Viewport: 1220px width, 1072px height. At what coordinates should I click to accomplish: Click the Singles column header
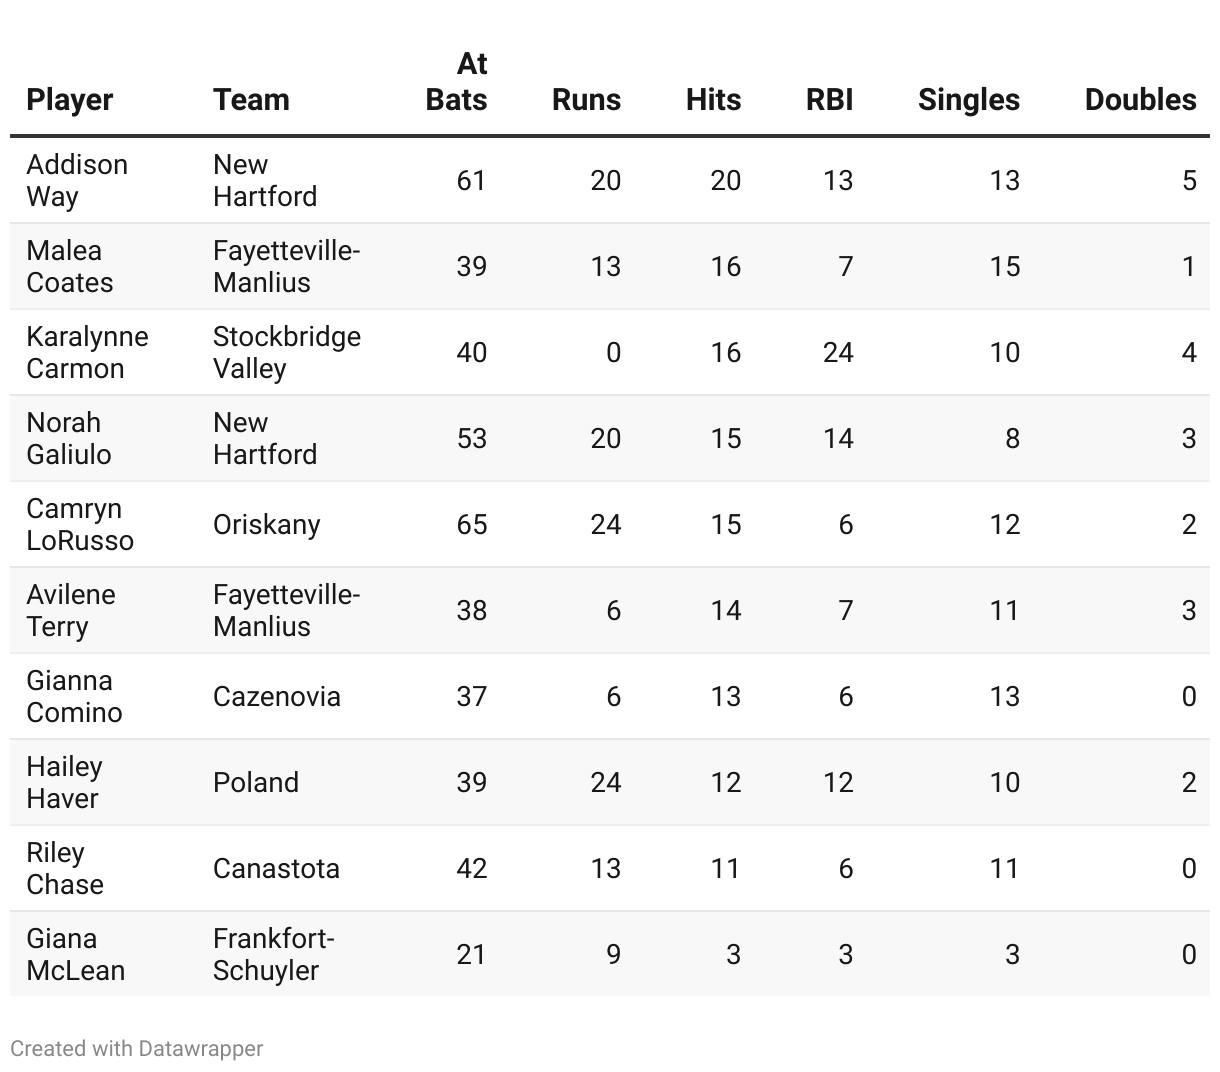coord(968,100)
